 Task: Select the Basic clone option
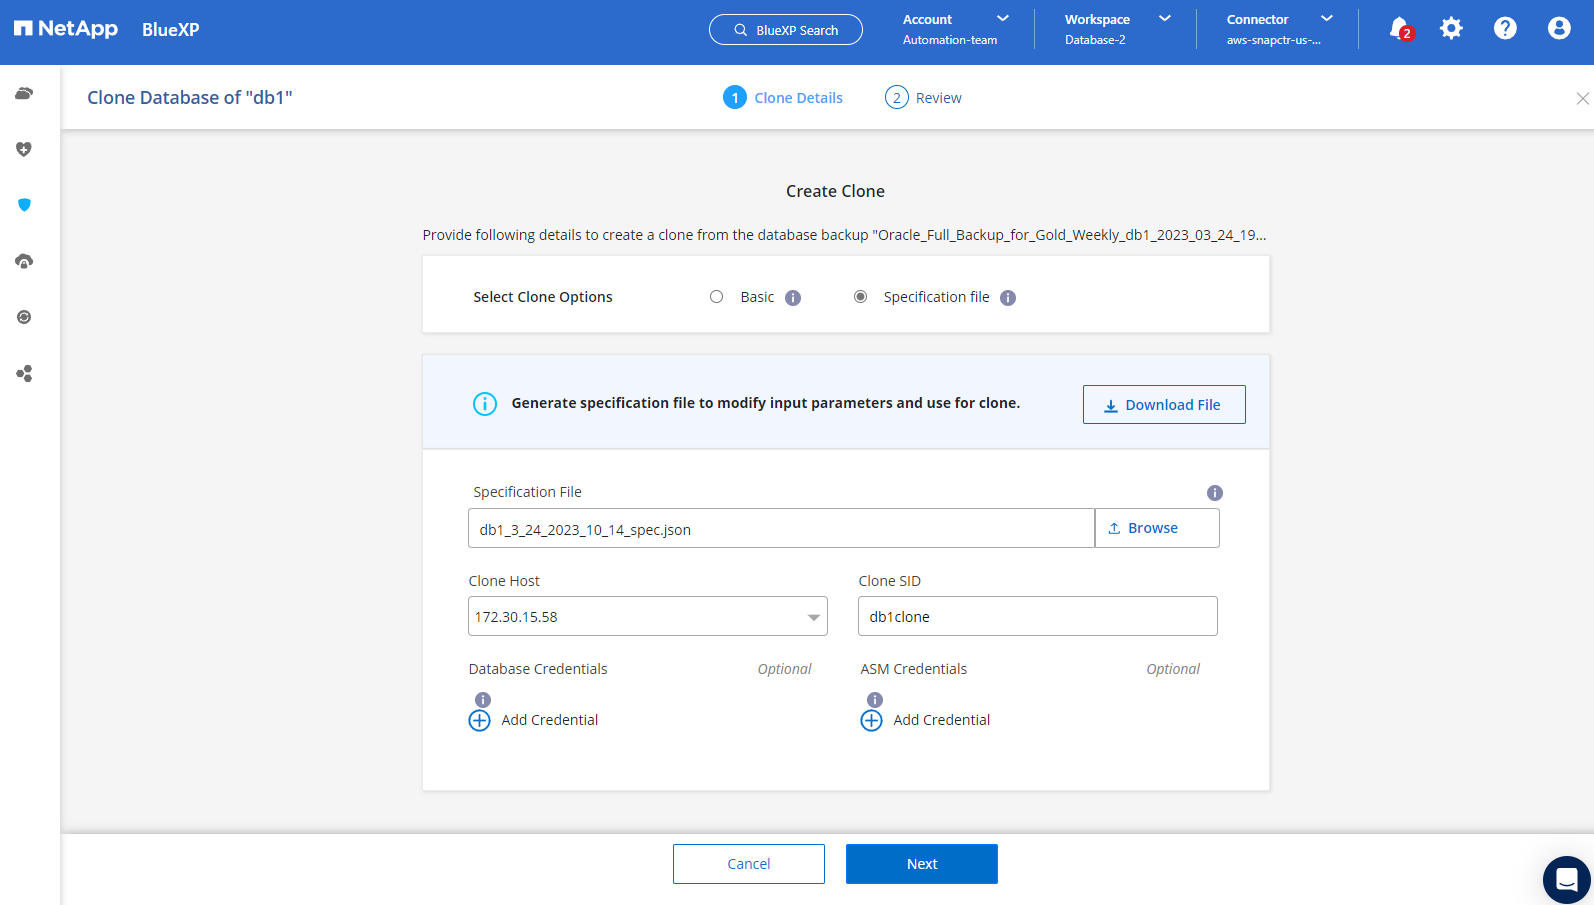click(716, 297)
